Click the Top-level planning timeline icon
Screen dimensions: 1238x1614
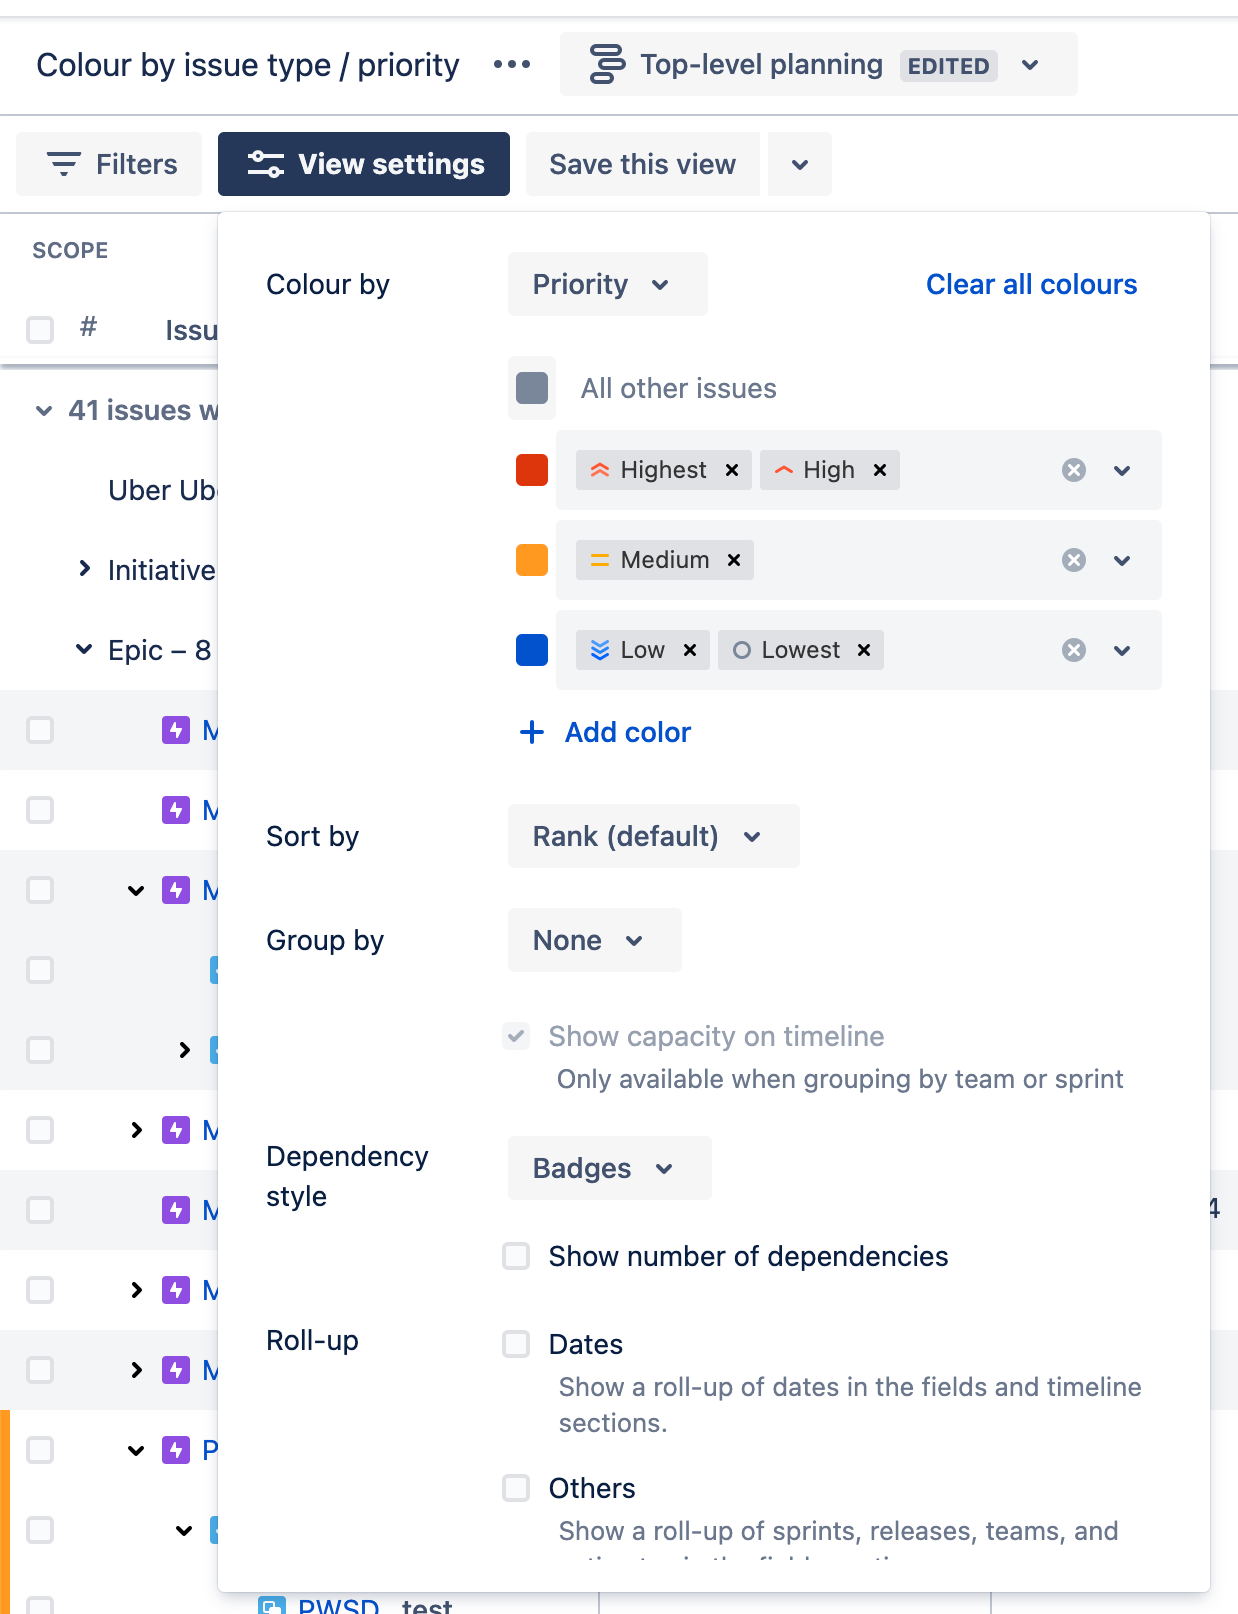[606, 64]
